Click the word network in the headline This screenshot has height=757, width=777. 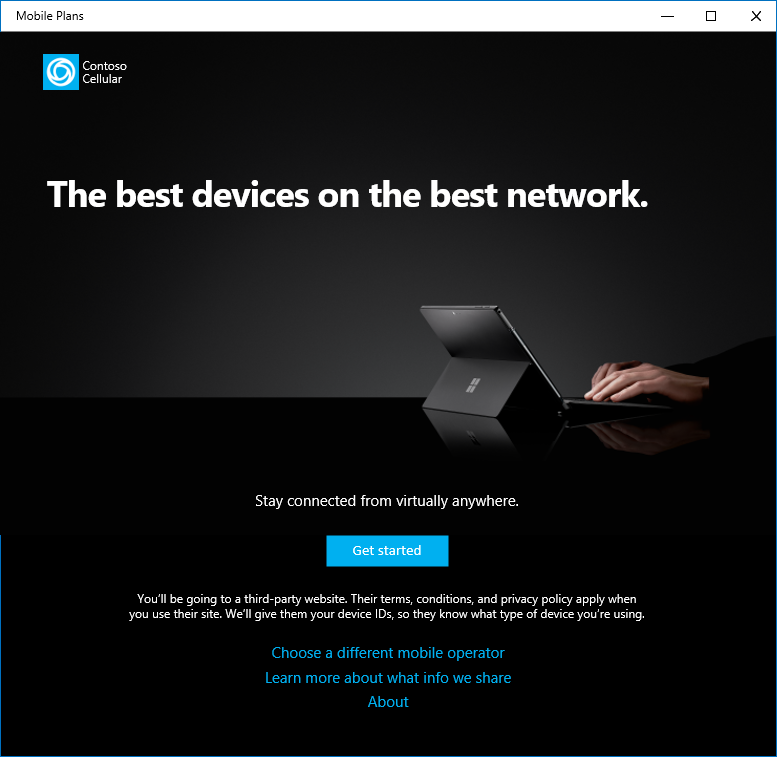[x=577, y=194]
